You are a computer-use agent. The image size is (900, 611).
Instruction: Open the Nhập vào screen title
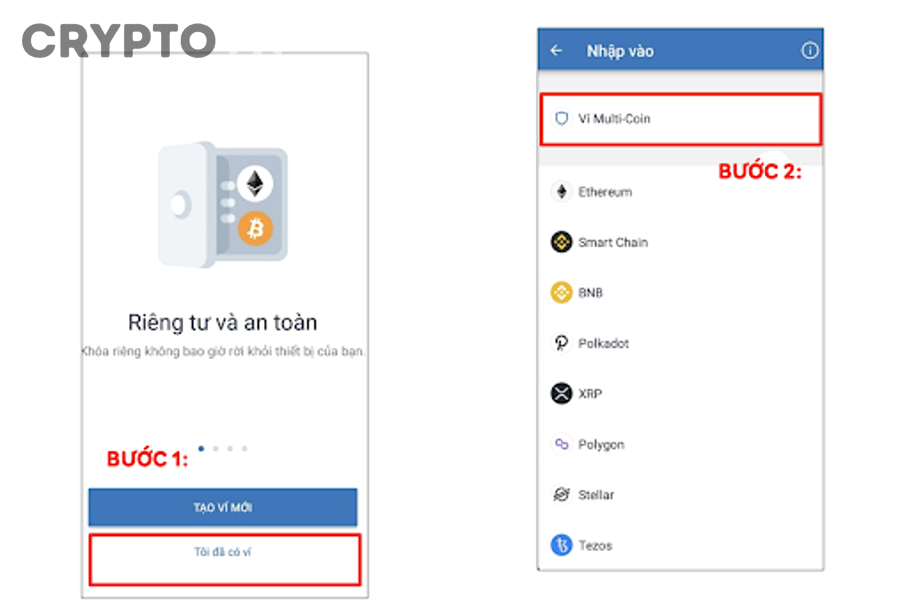click(x=622, y=50)
